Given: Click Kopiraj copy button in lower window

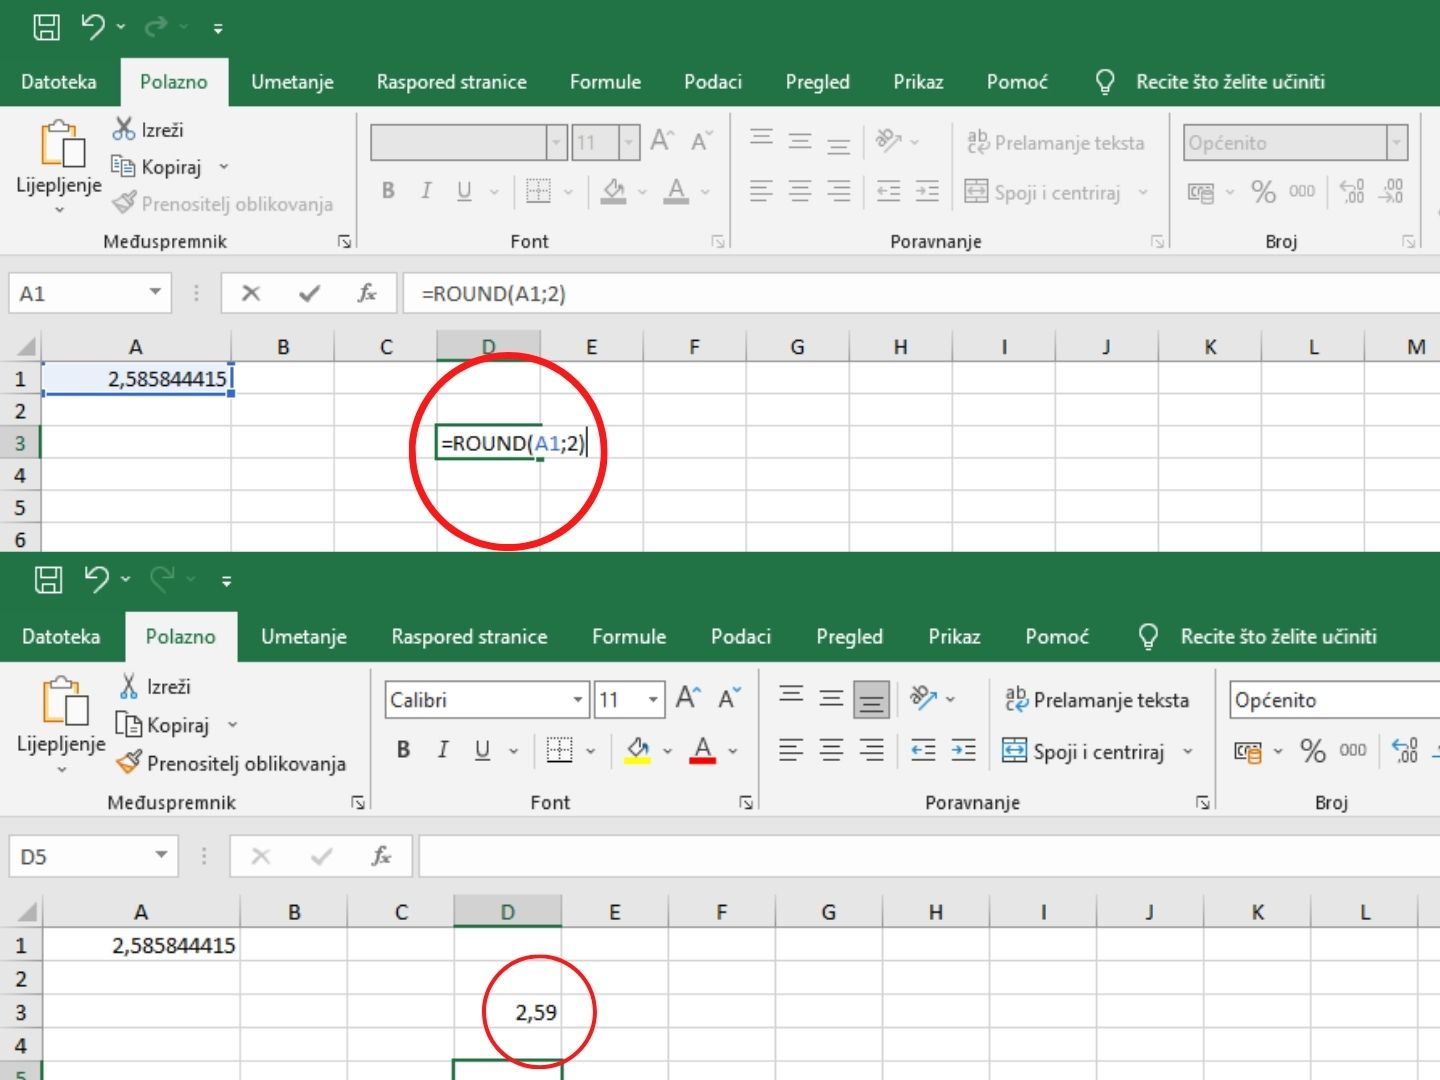Looking at the screenshot, I should (164, 725).
